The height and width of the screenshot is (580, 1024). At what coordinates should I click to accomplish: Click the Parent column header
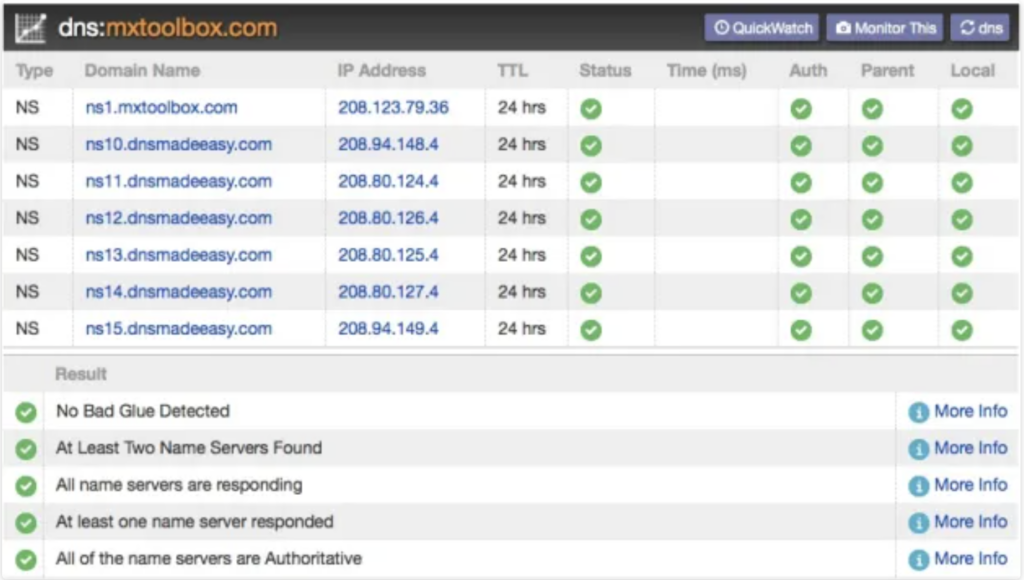(x=888, y=71)
